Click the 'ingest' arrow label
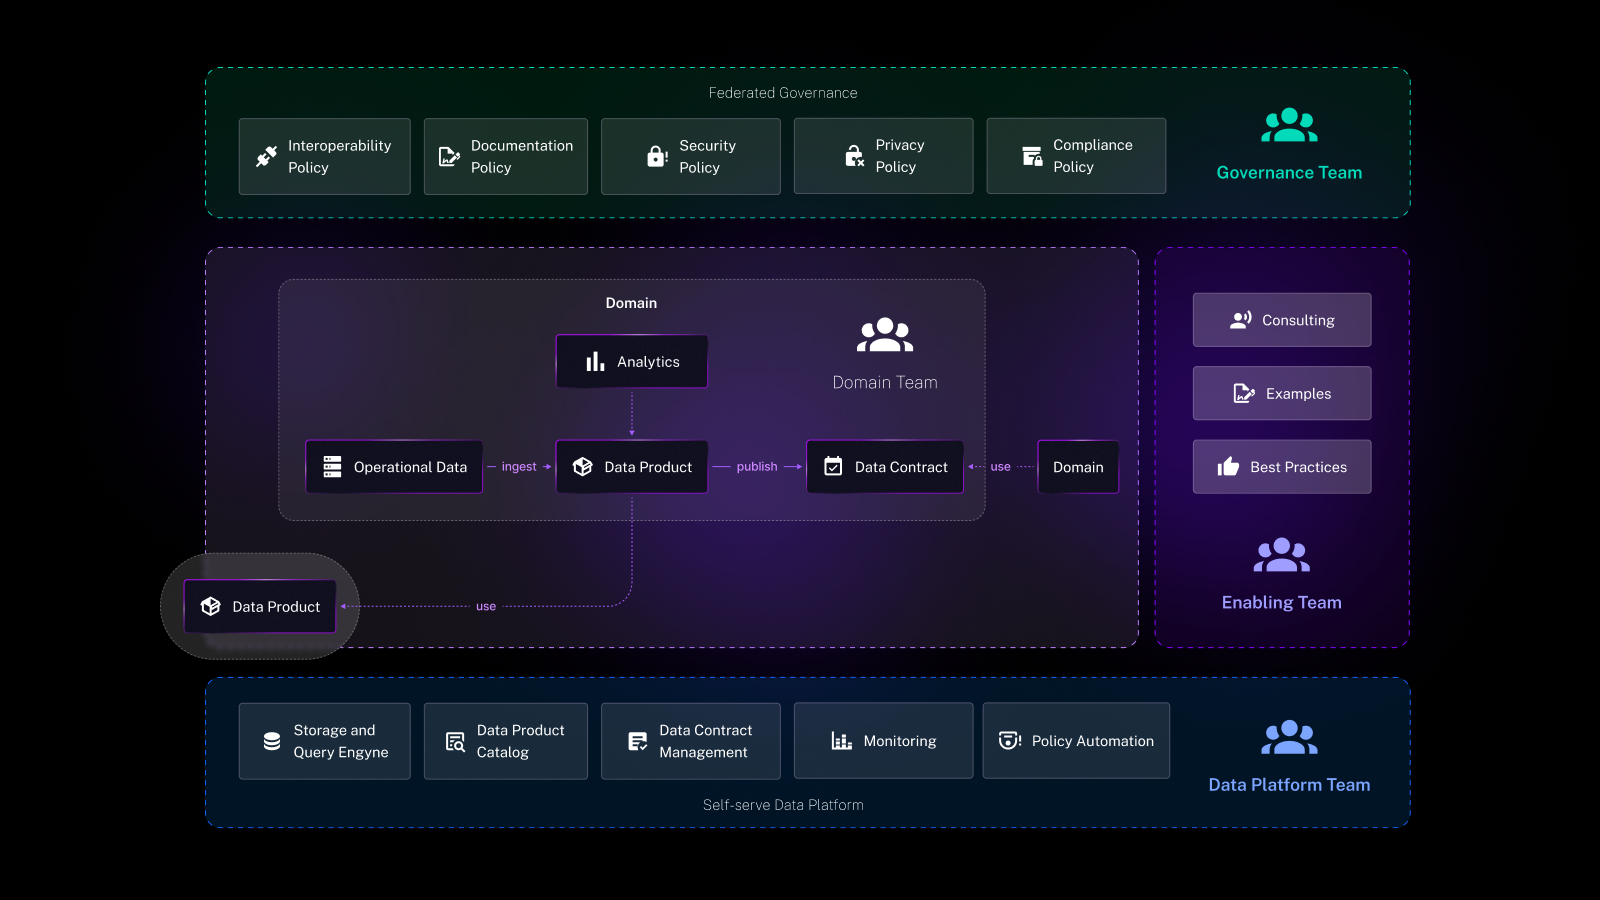 519,467
